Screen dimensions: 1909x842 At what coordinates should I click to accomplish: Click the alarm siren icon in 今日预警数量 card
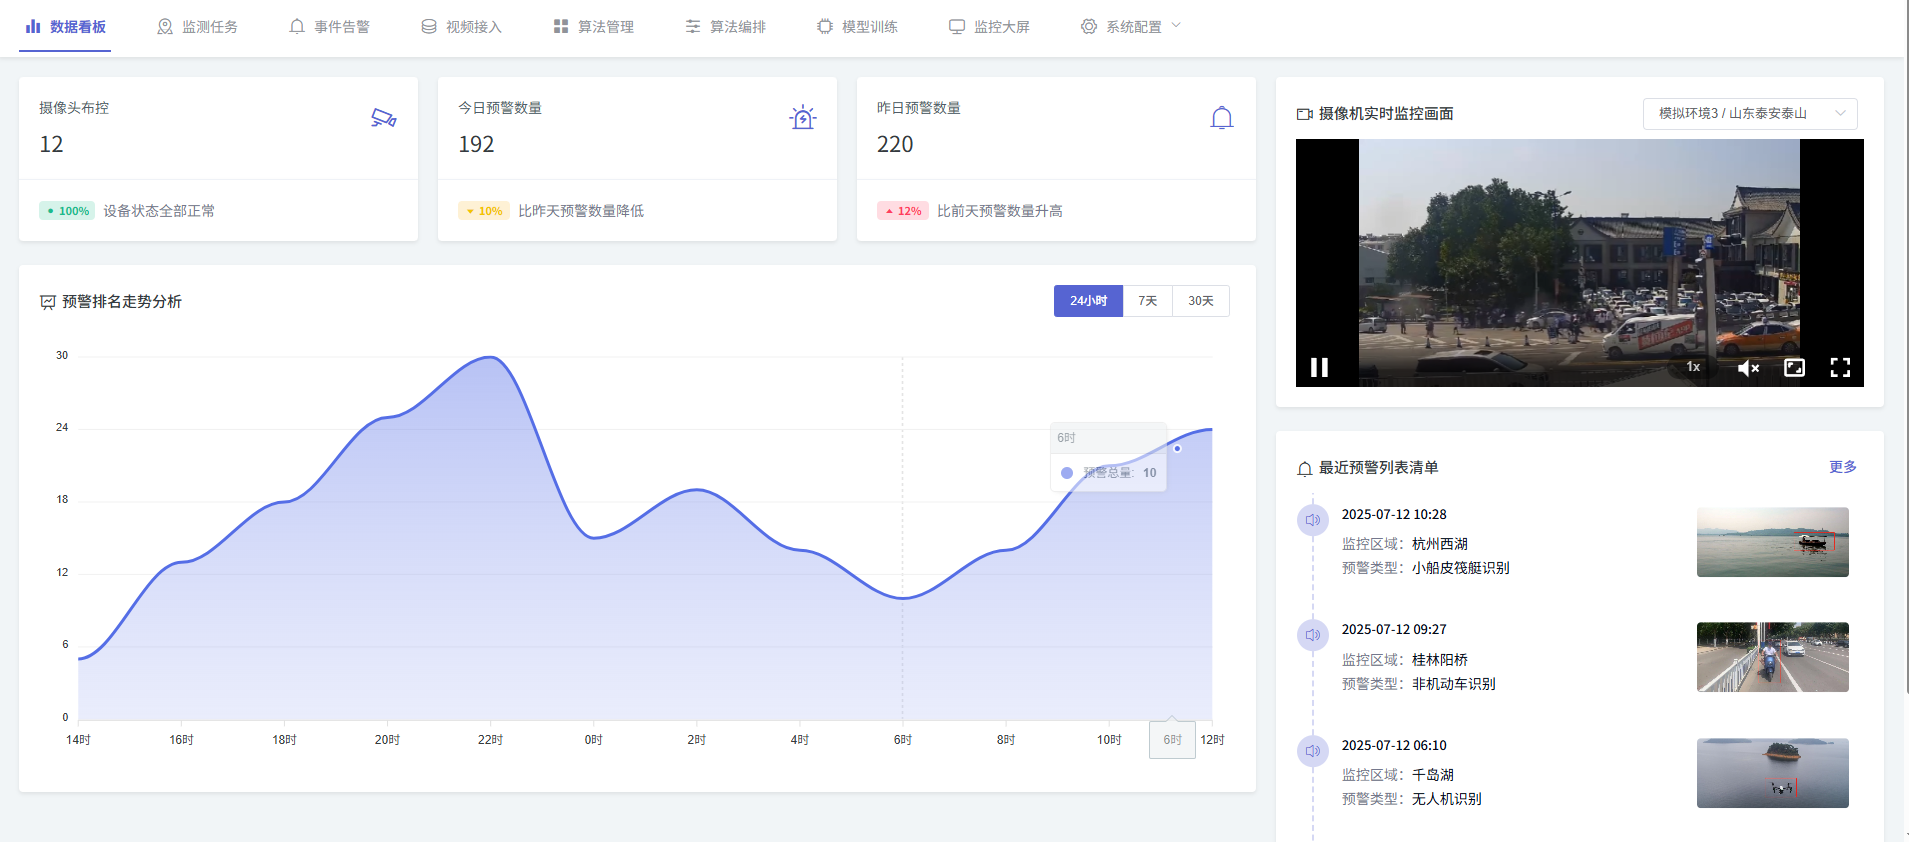803,118
